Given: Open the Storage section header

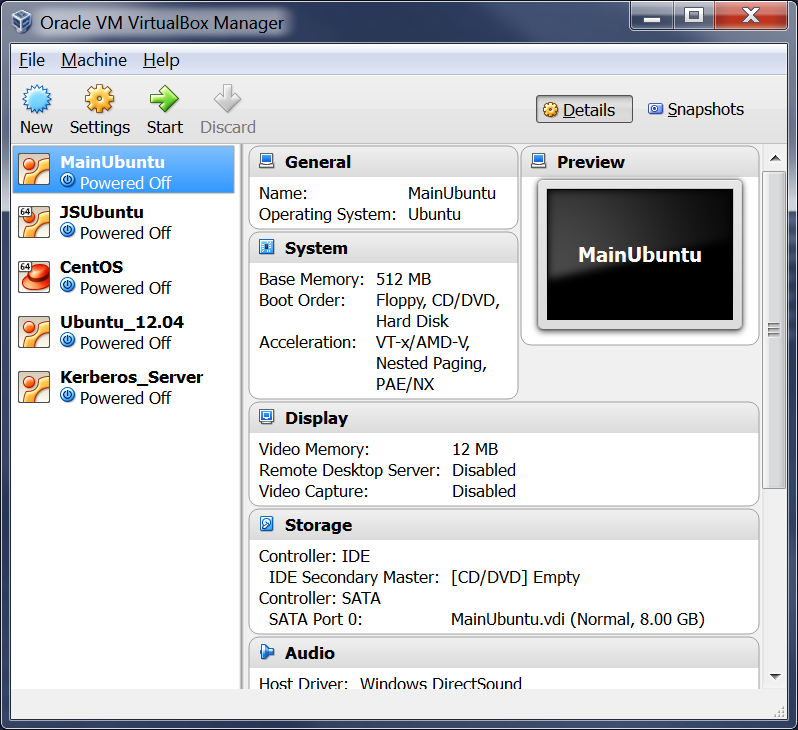Looking at the screenshot, I should pyautogui.click(x=504, y=525).
